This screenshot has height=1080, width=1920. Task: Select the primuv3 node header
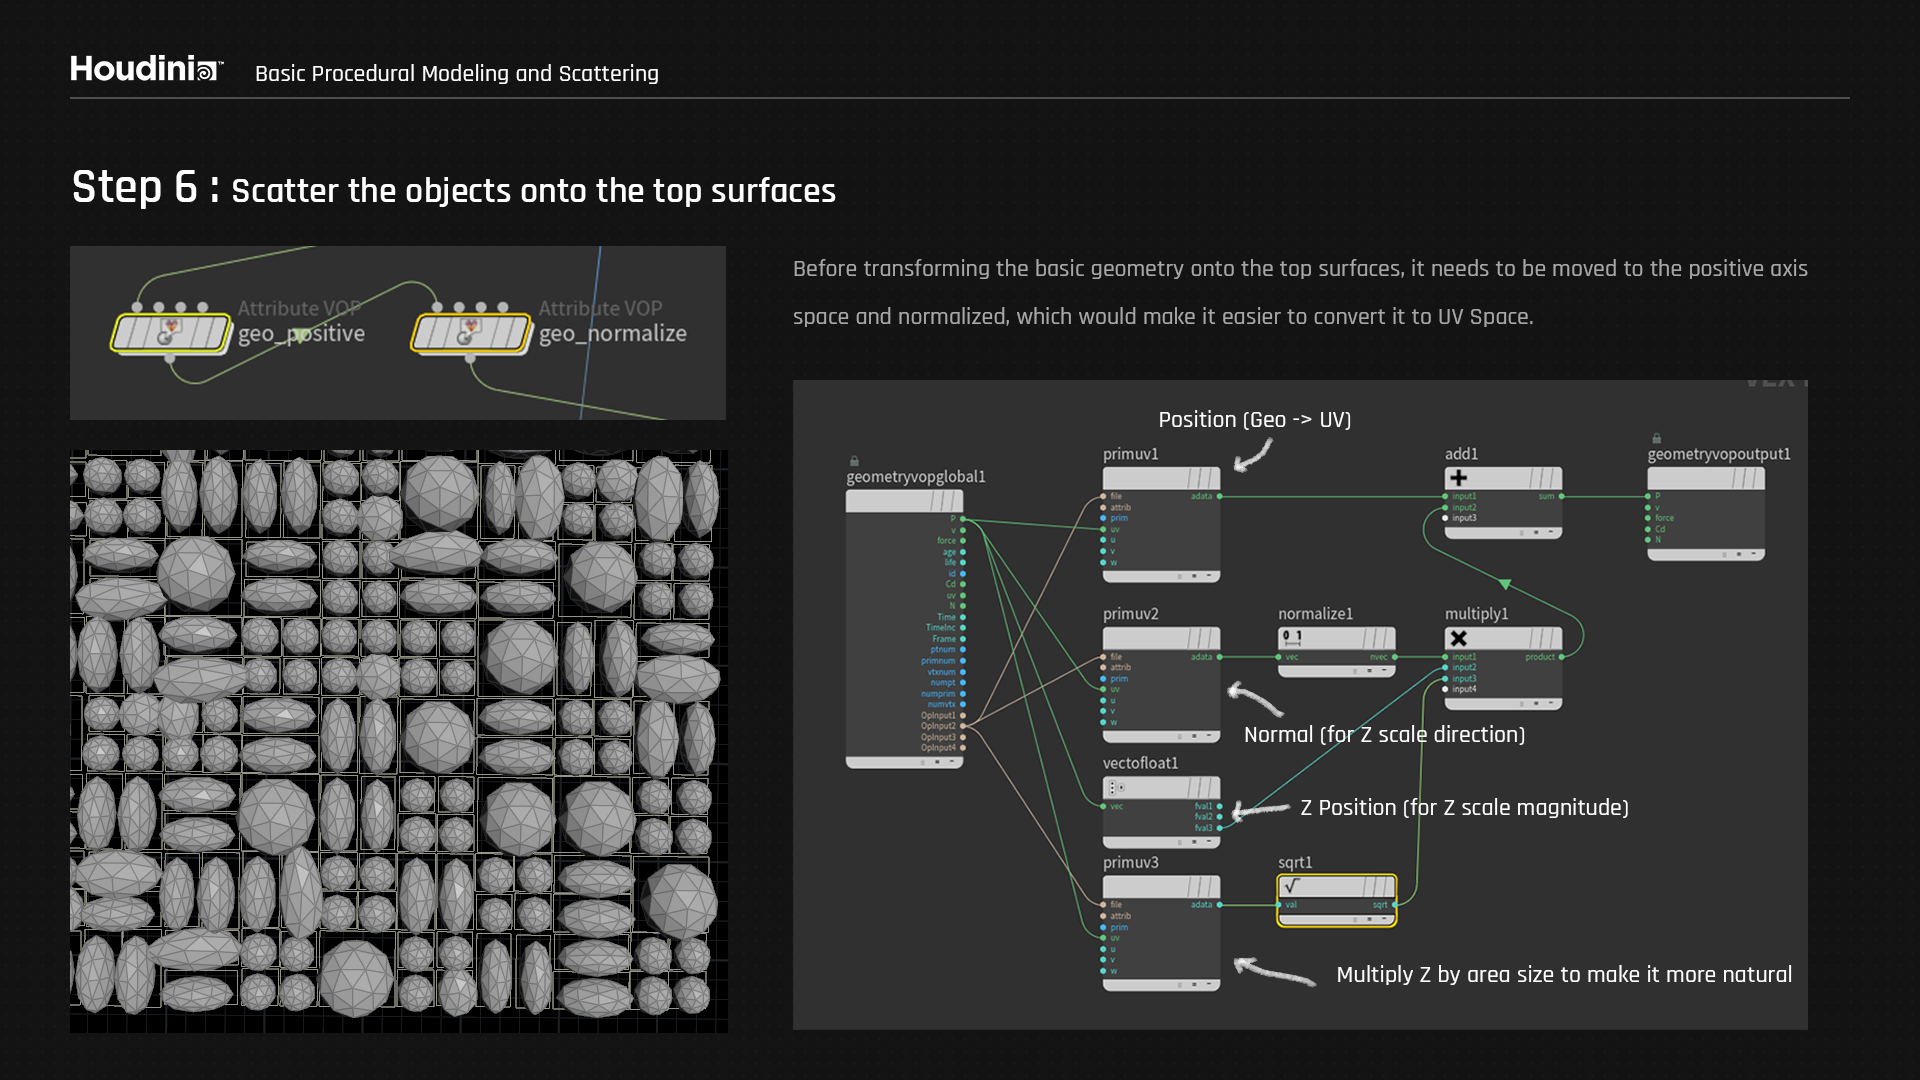1161,887
